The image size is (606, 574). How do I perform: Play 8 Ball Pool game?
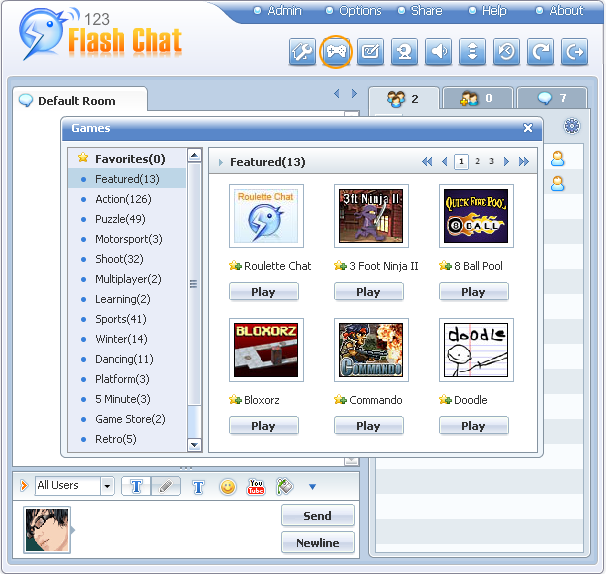(474, 291)
